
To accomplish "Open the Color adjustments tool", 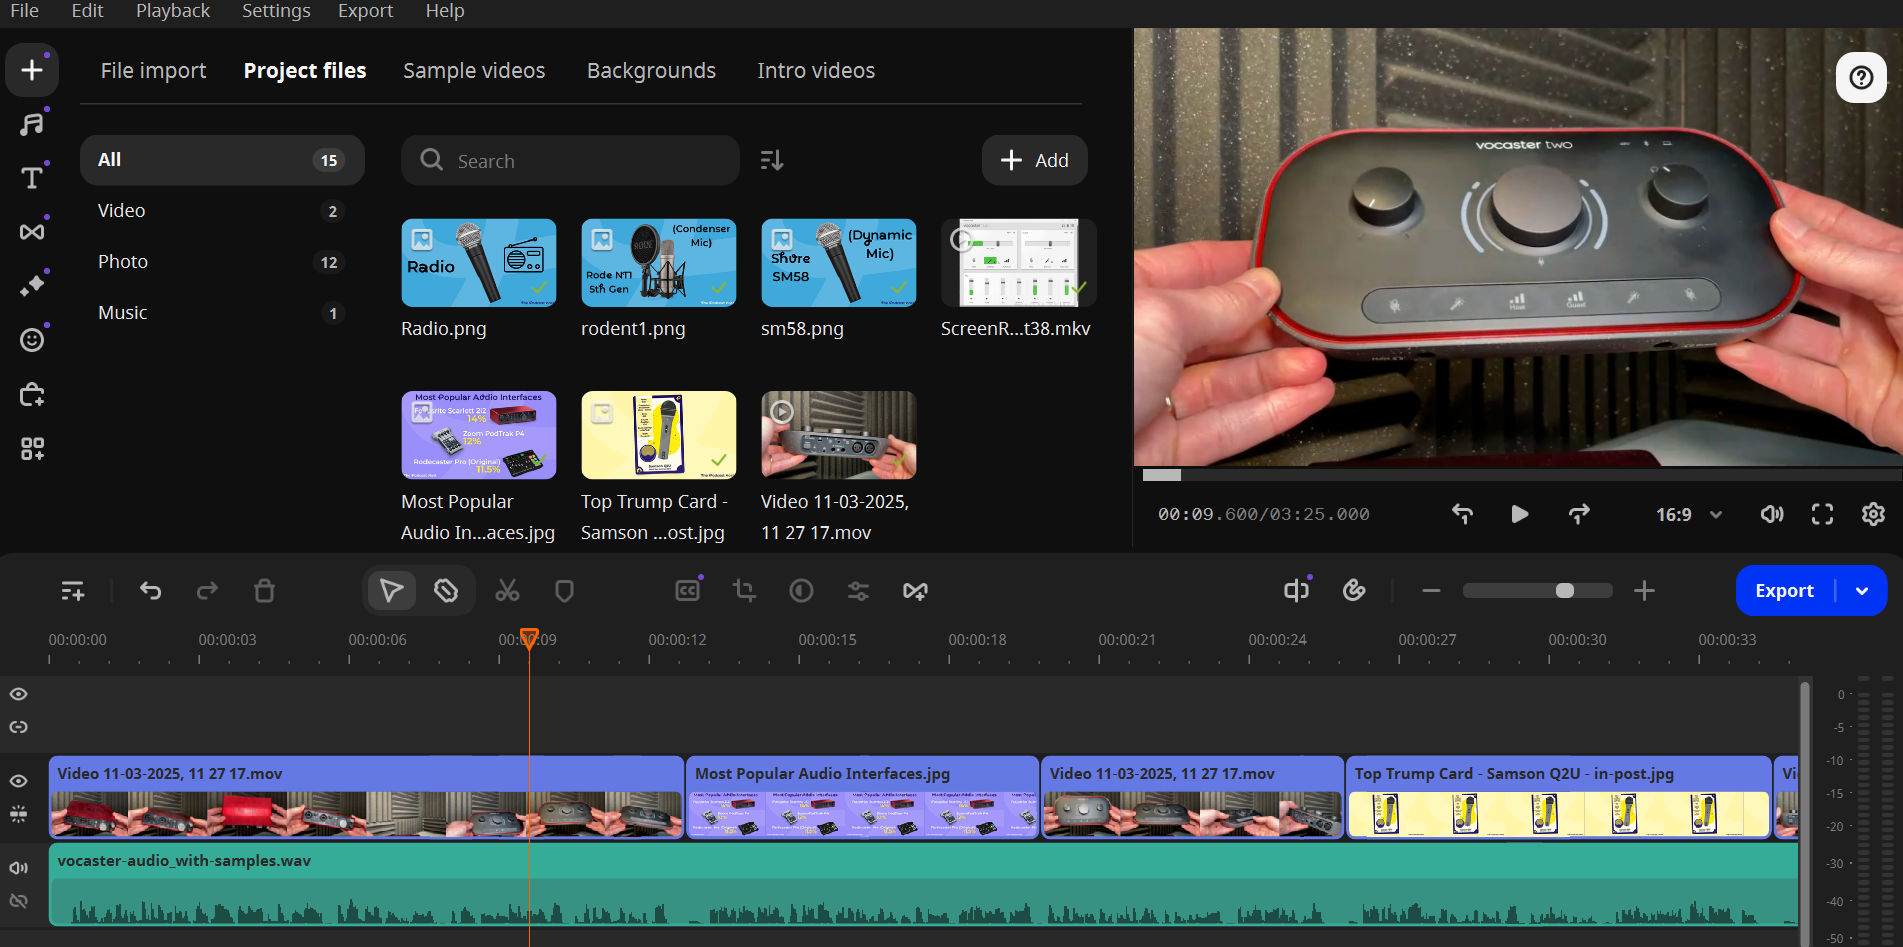I will click(801, 591).
